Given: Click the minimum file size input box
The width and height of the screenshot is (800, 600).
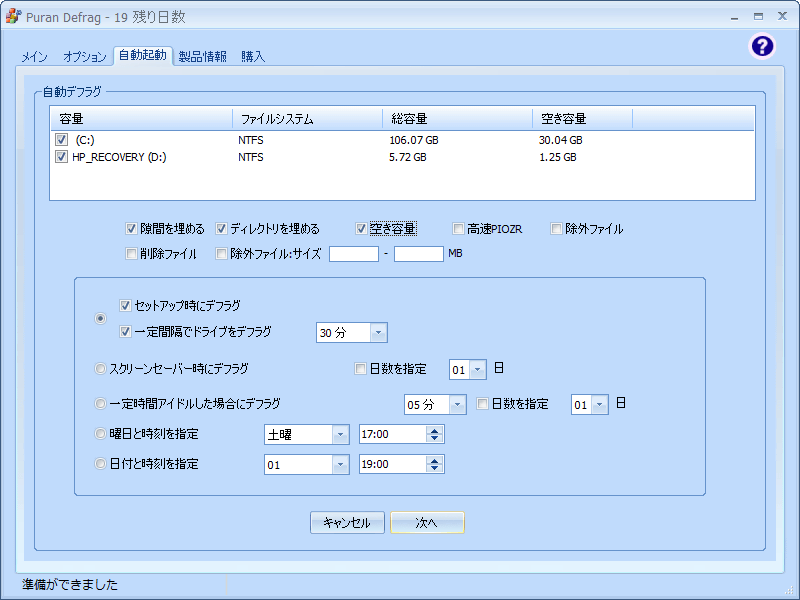Looking at the screenshot, I should (354, 254).
